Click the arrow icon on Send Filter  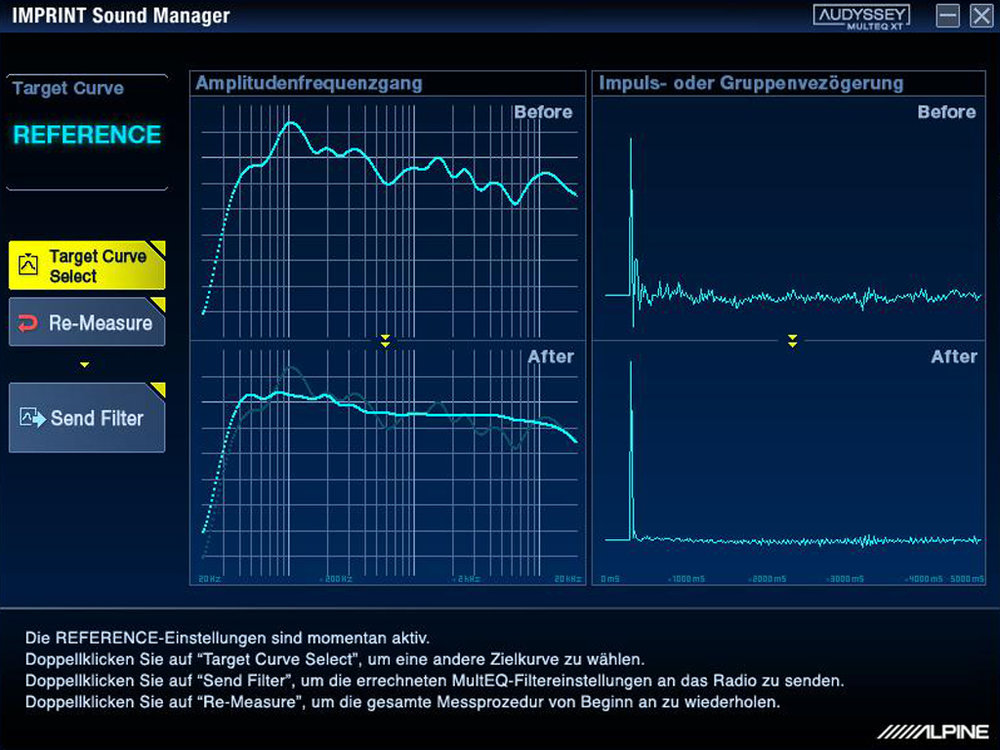coord(33,418)
